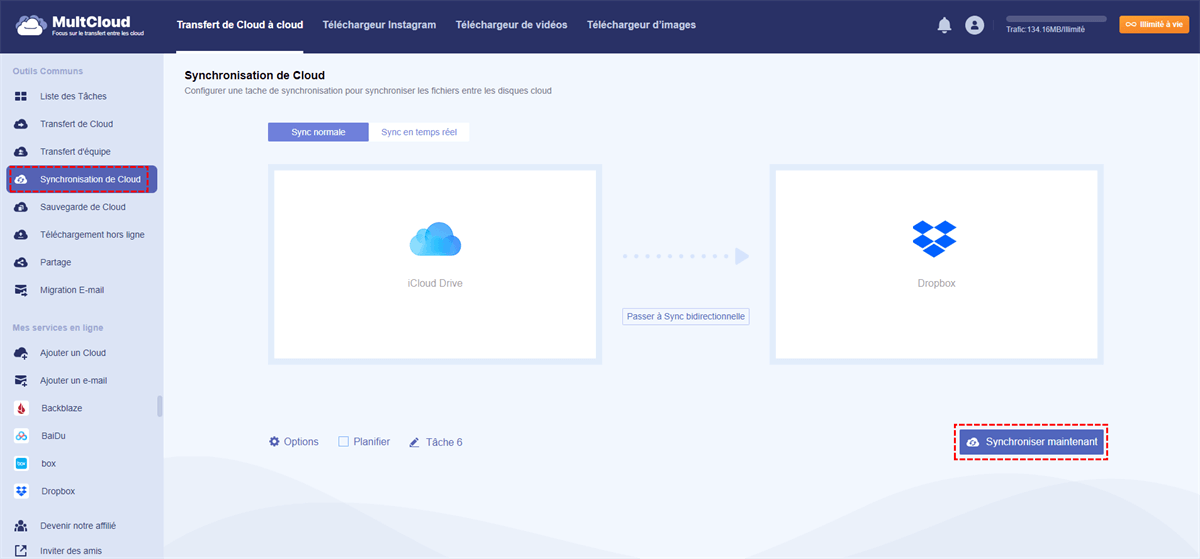The image size is (1200, 559).
Task: Open the user account avatar icon
Action: pos(975,25)
